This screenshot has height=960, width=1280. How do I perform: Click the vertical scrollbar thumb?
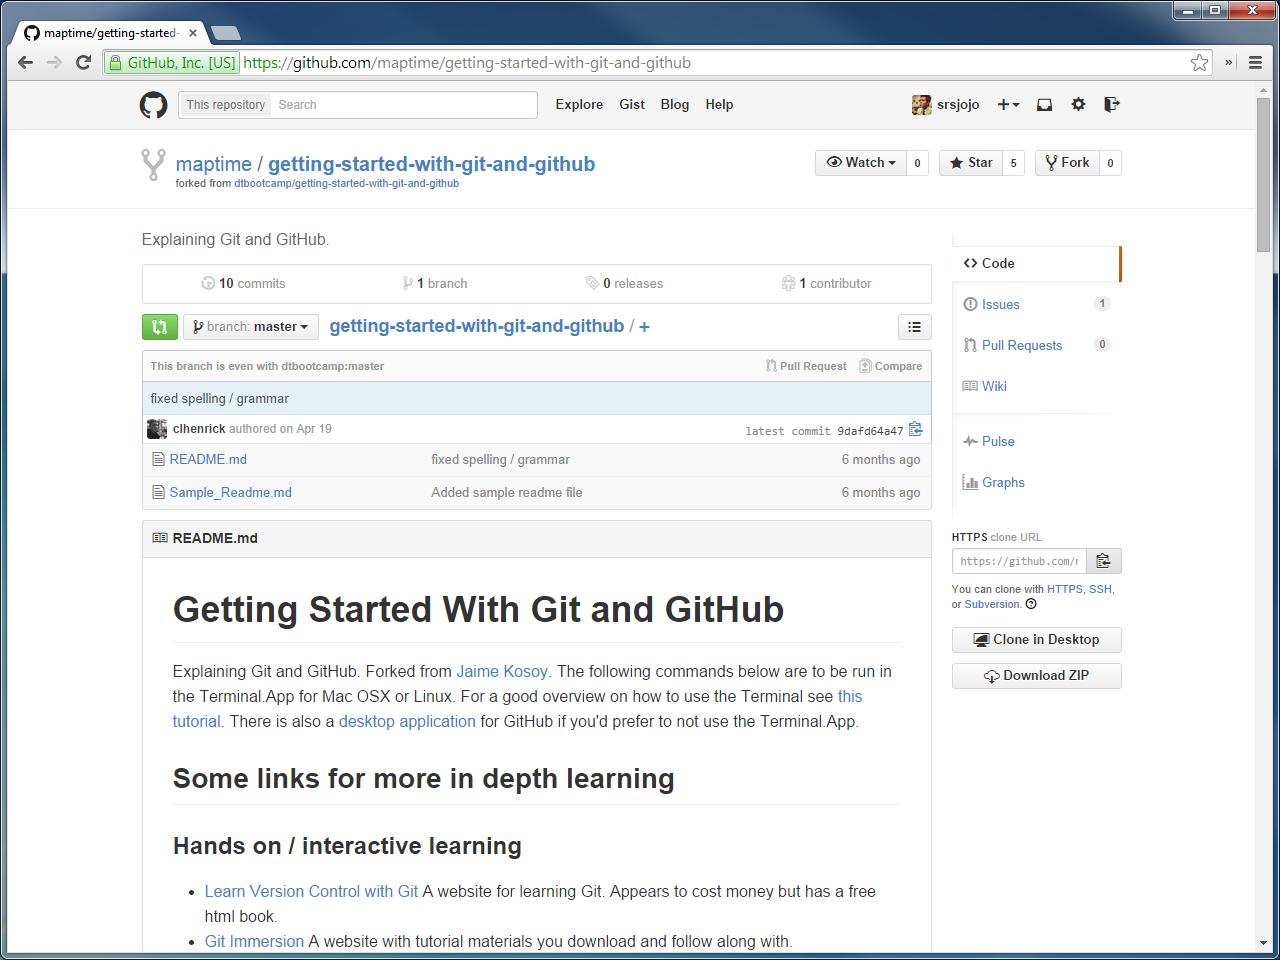[1264, 175]
